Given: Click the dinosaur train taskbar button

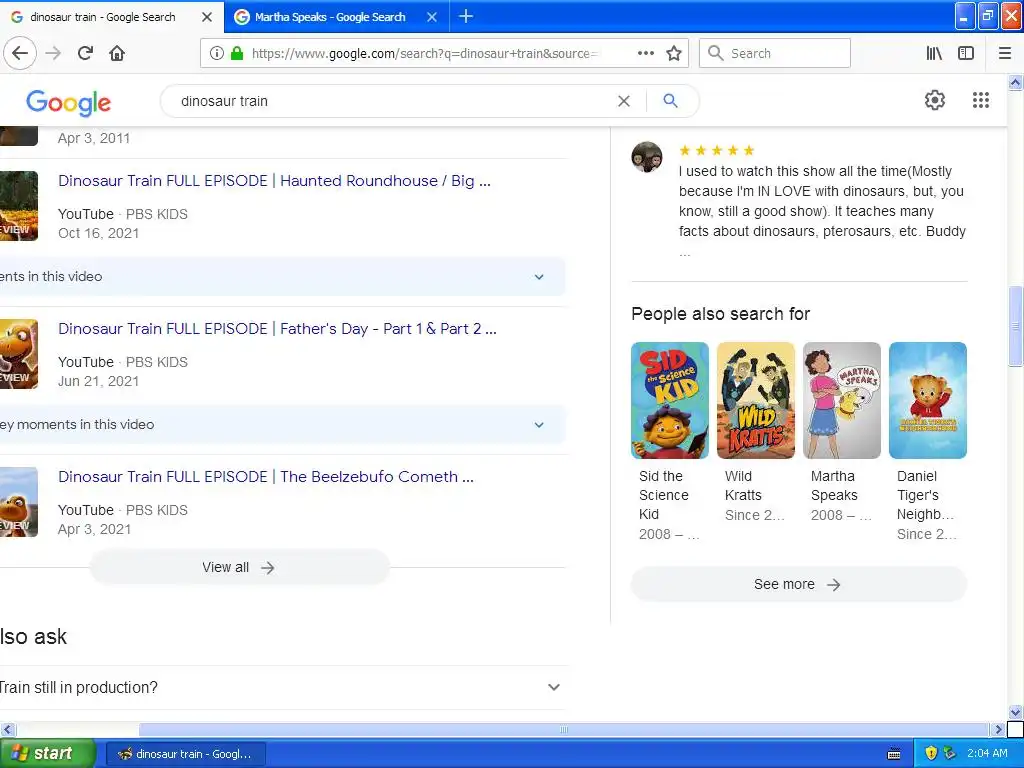Looking at the screenshot, I should [185, 754].
